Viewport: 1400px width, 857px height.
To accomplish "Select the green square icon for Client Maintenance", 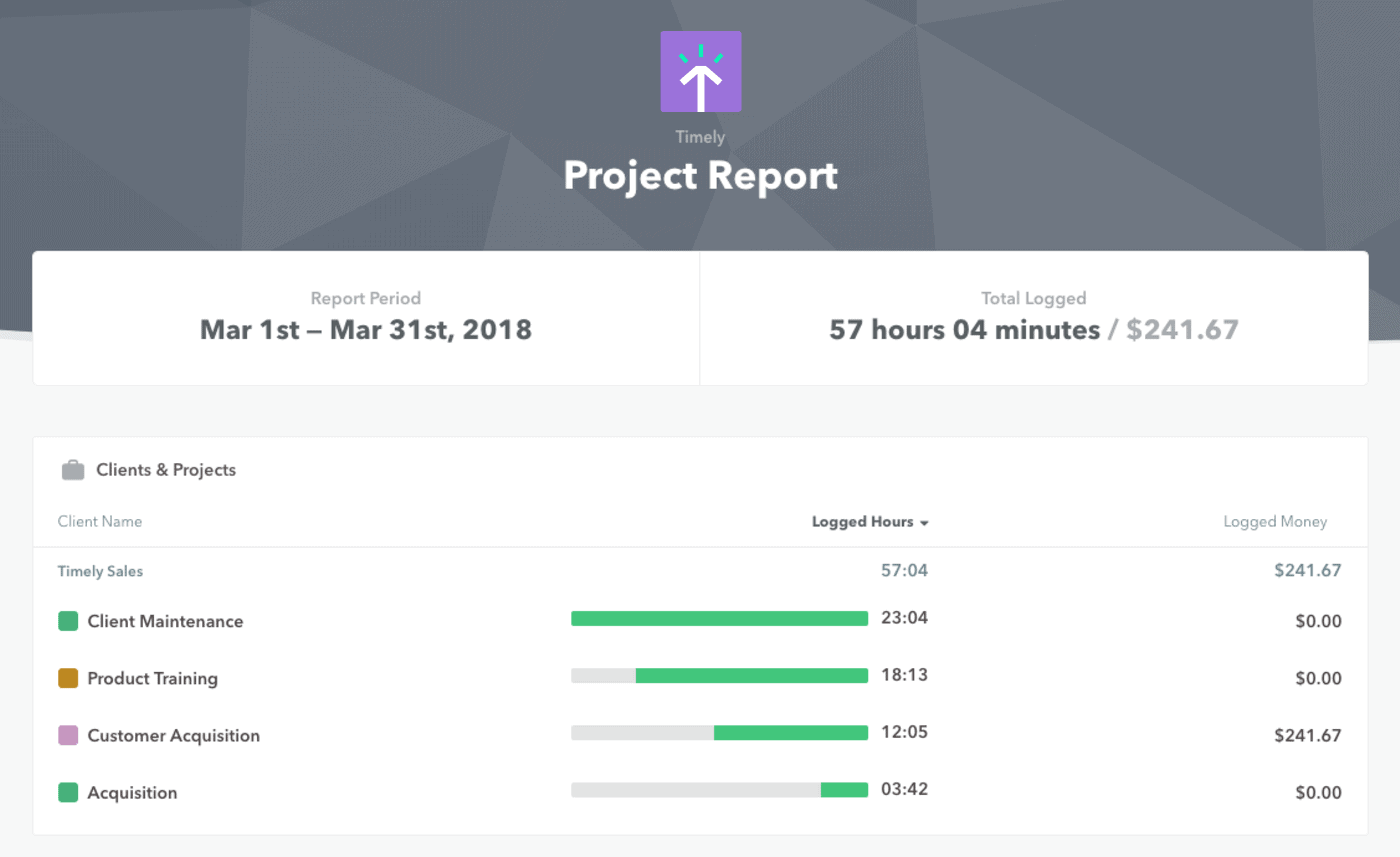I will pos(66,620).
